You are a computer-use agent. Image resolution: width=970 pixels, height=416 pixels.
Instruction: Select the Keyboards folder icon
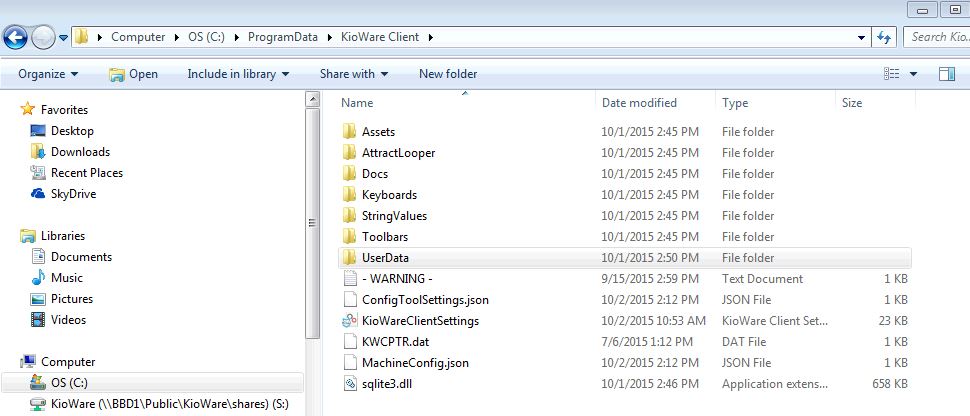coord(349,194)
